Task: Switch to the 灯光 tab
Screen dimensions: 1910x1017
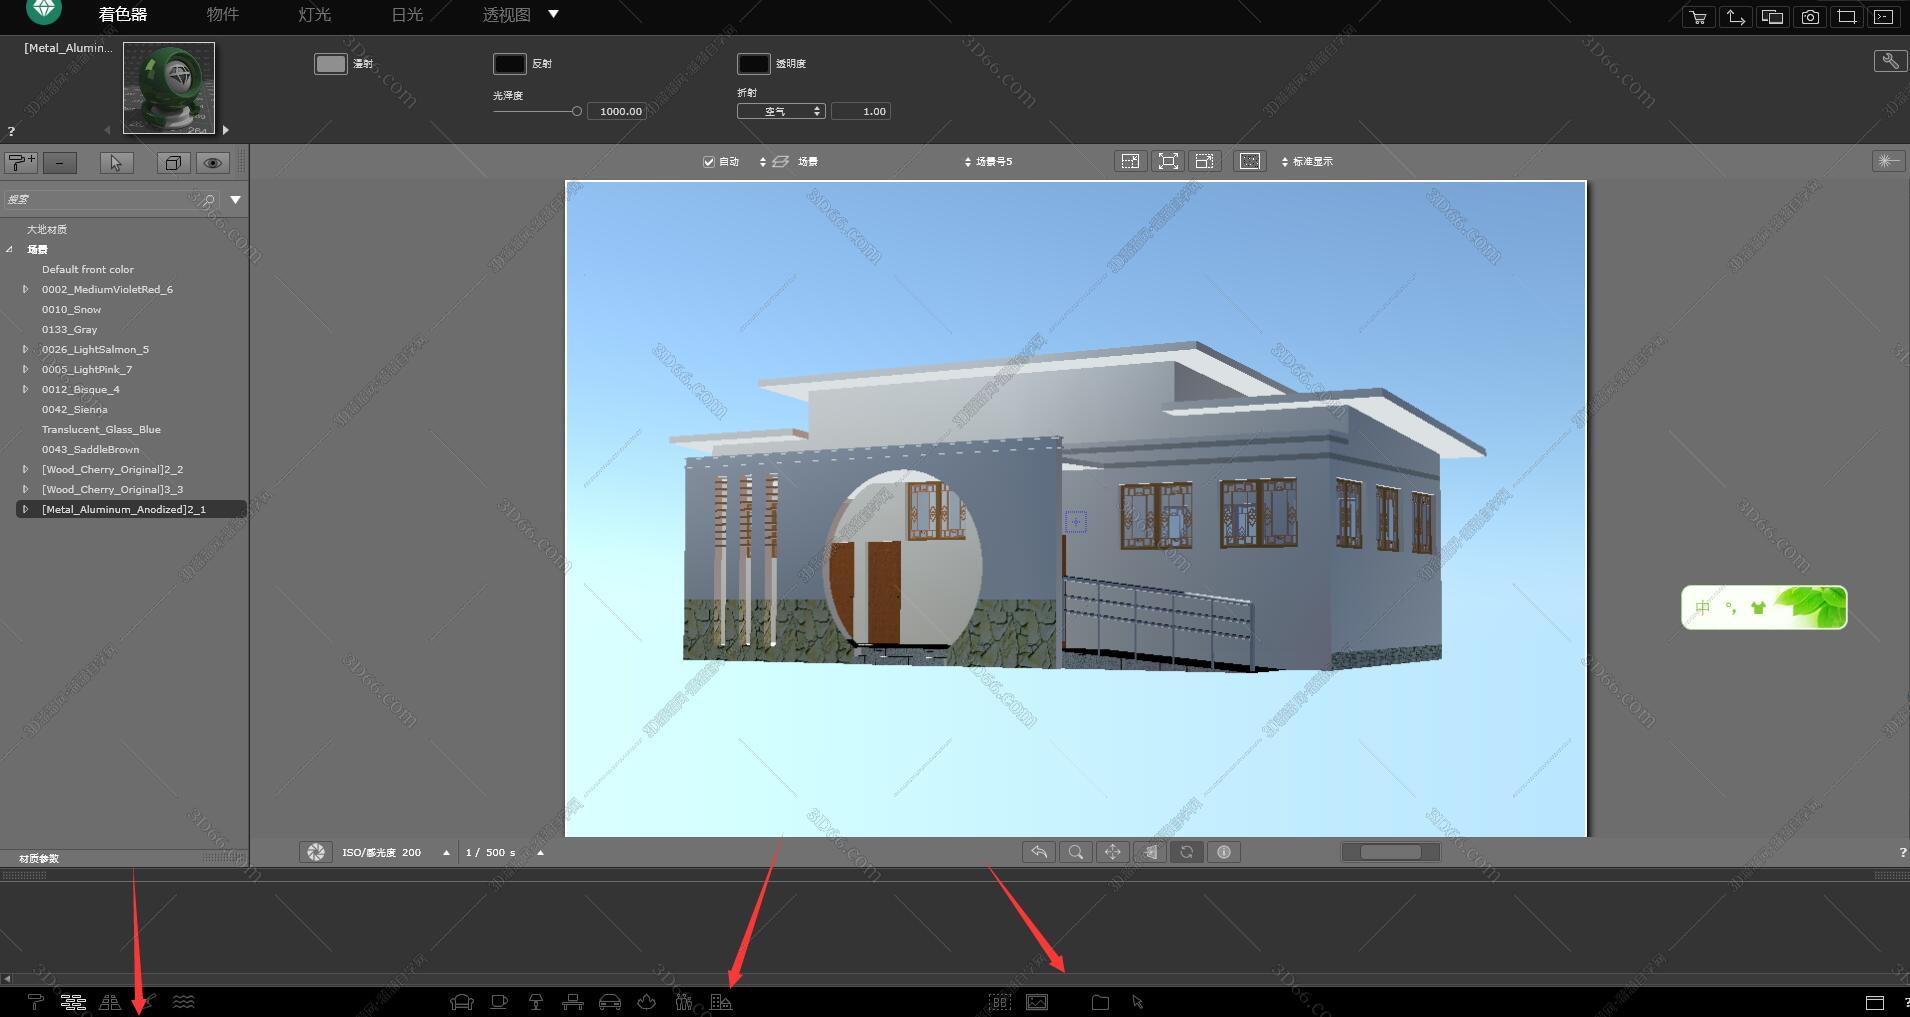Action: pos(313,14)
